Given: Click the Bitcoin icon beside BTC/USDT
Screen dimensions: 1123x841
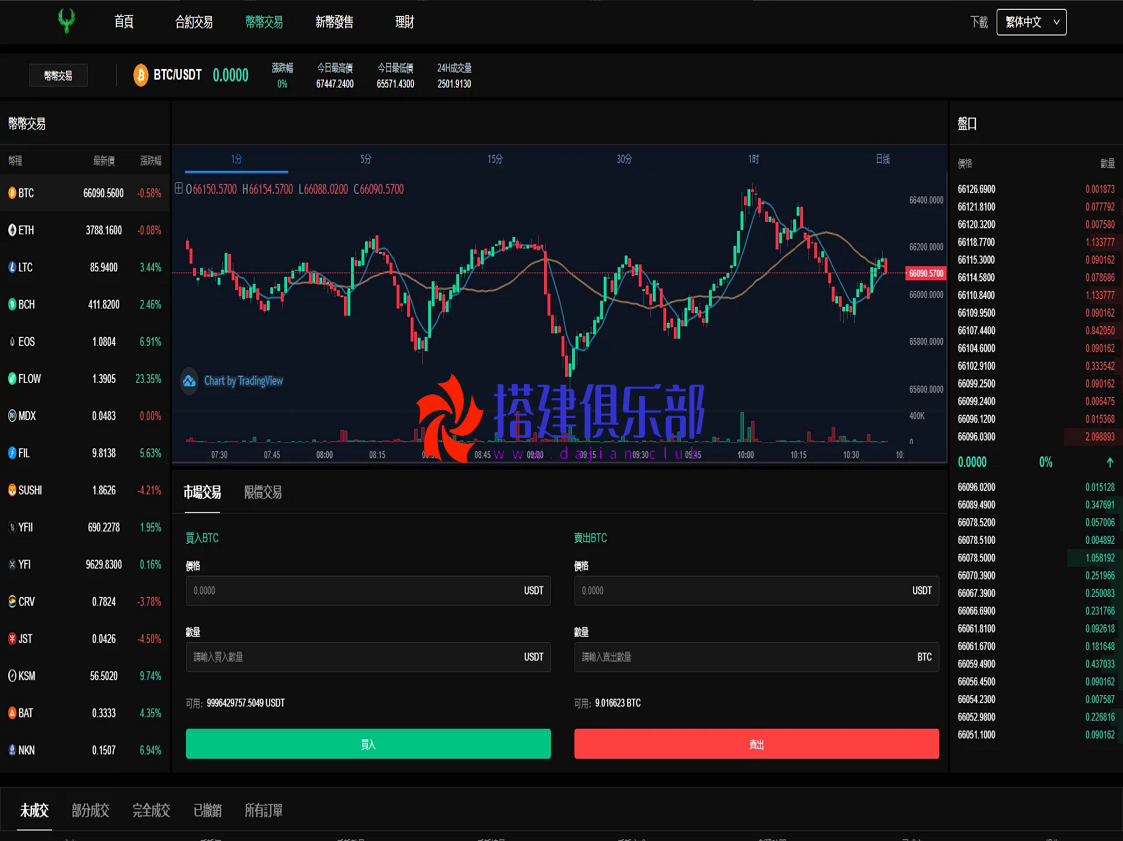Looking at the screenshot, I should [141, 75].
